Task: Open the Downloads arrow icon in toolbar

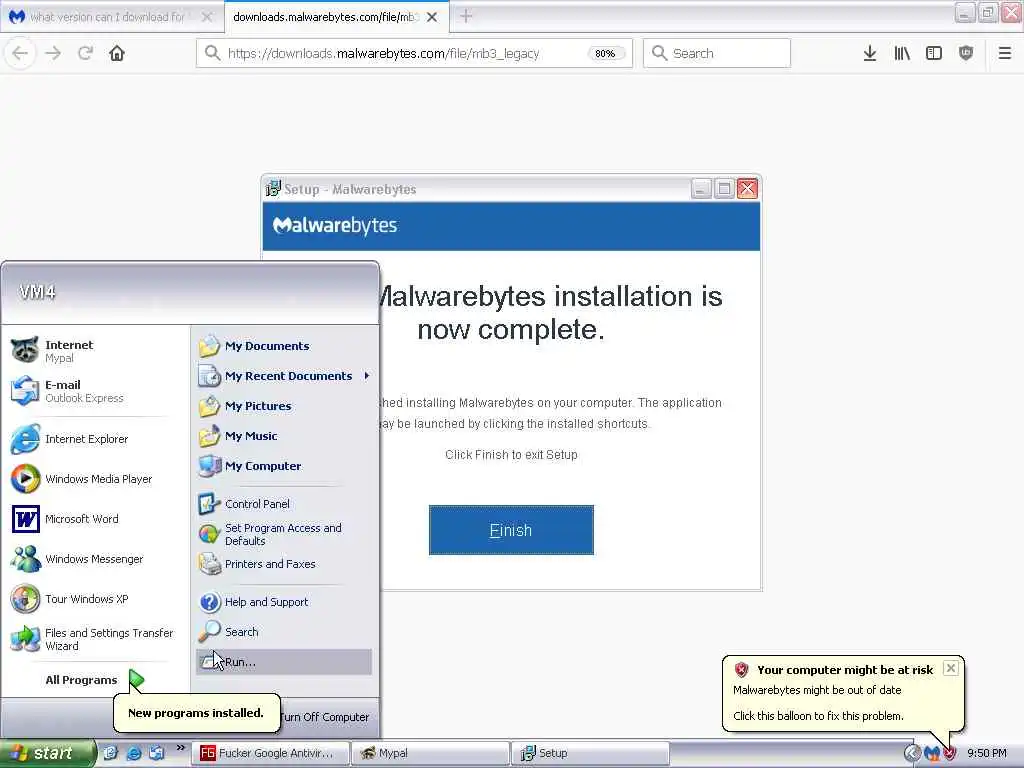Action: pos(869,54)
